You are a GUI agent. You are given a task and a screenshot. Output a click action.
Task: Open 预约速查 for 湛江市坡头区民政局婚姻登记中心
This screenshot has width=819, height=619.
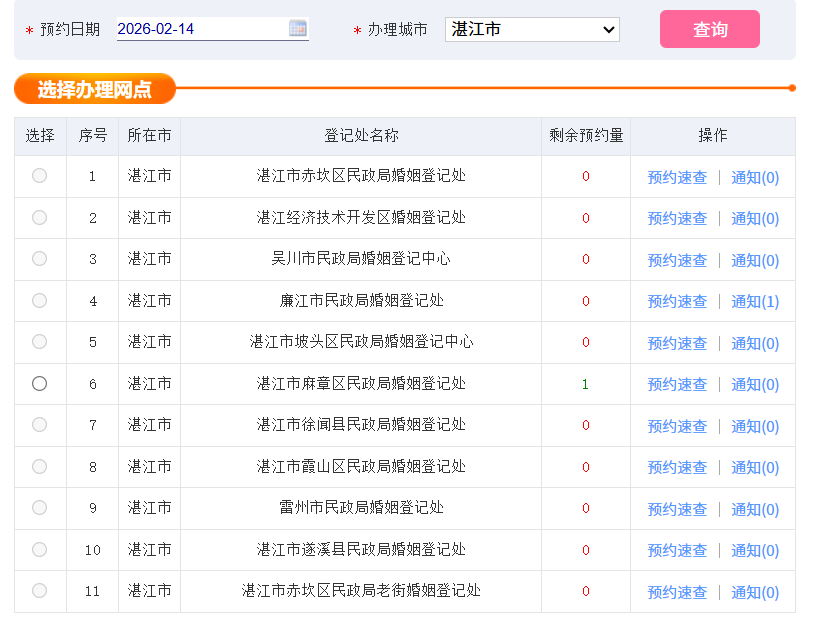[677, 342]
